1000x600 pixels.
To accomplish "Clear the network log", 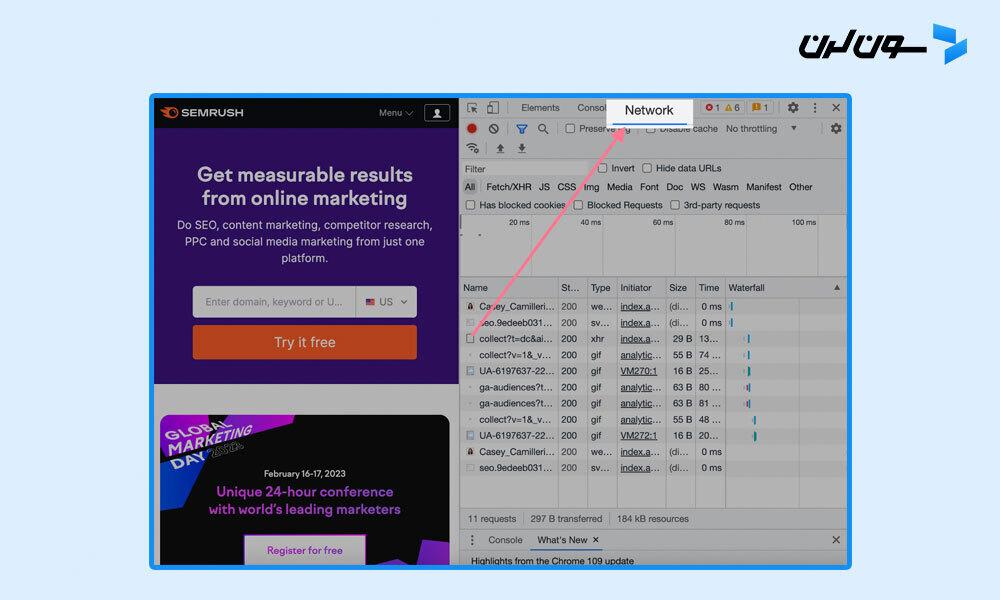I will click(x=494, y=128).
